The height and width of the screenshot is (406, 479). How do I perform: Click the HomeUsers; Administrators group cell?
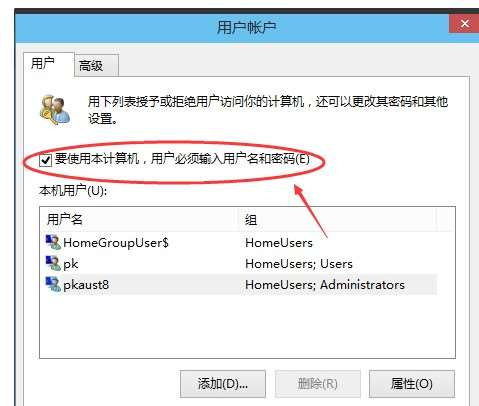[325, 285]
